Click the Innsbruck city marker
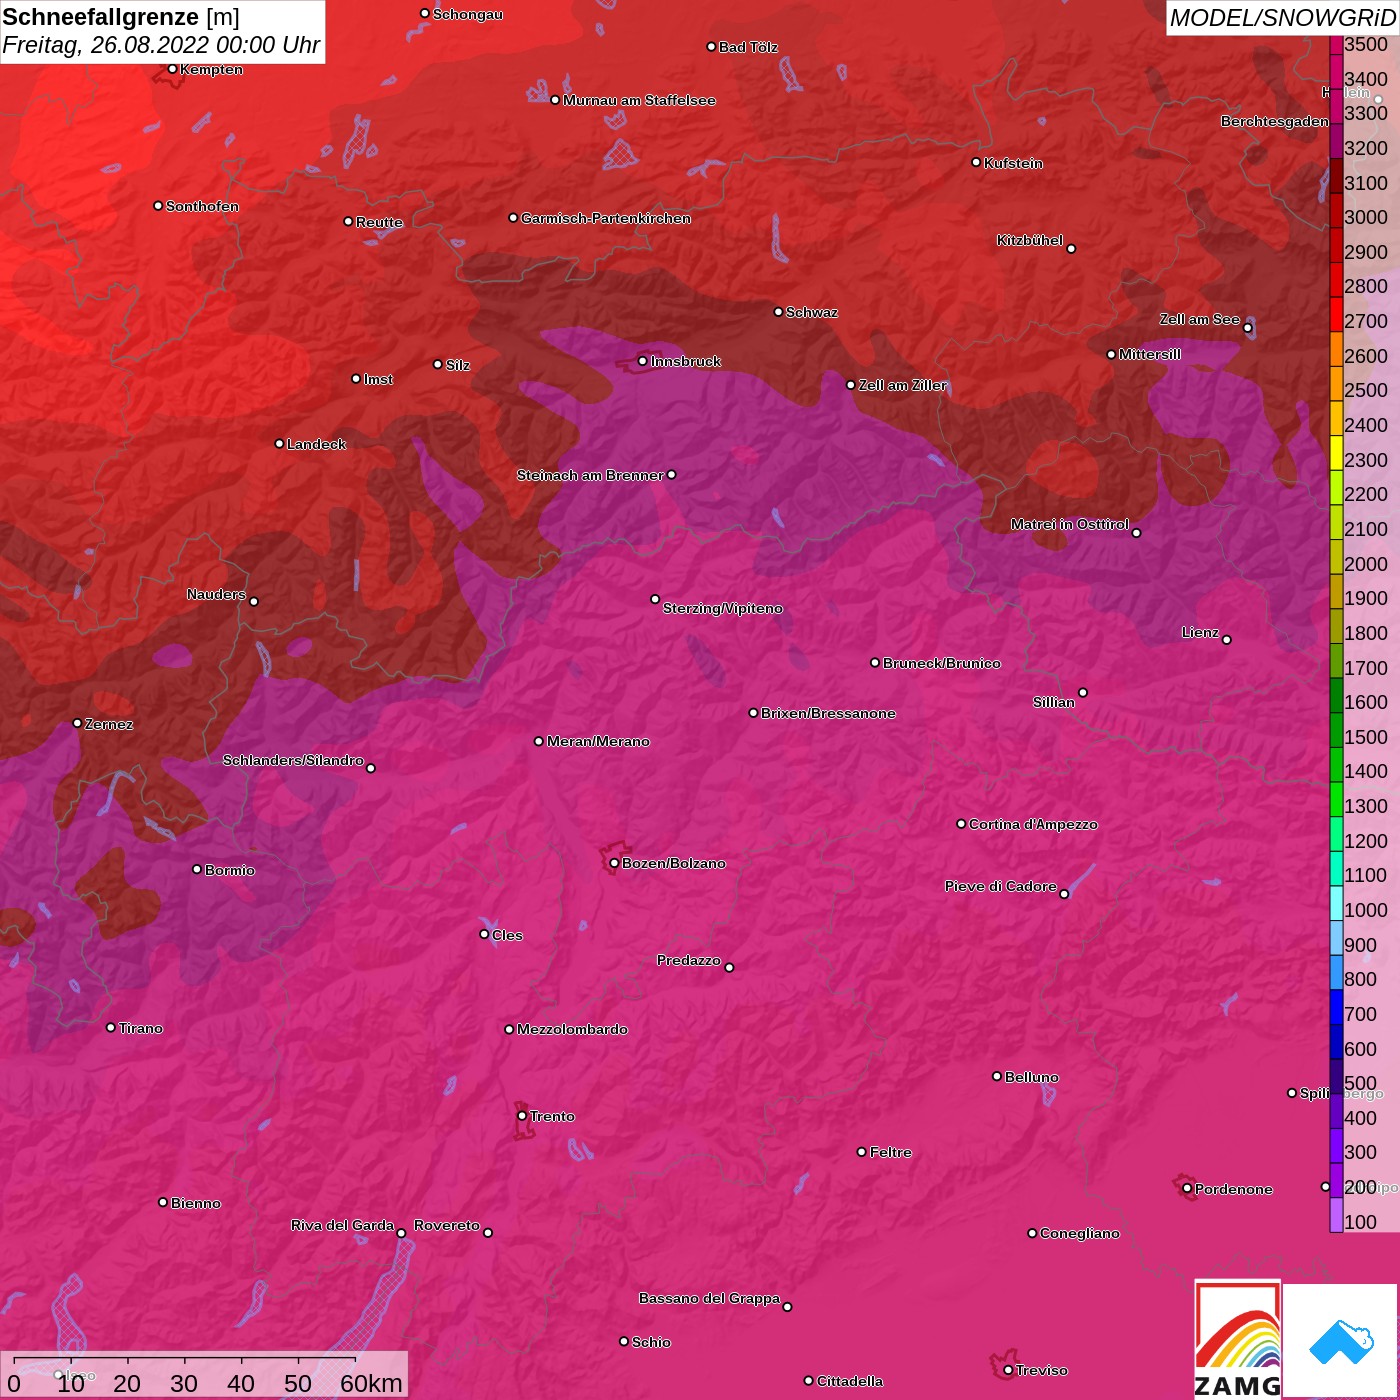1400x1400 pixels. [x=642, y=361]
